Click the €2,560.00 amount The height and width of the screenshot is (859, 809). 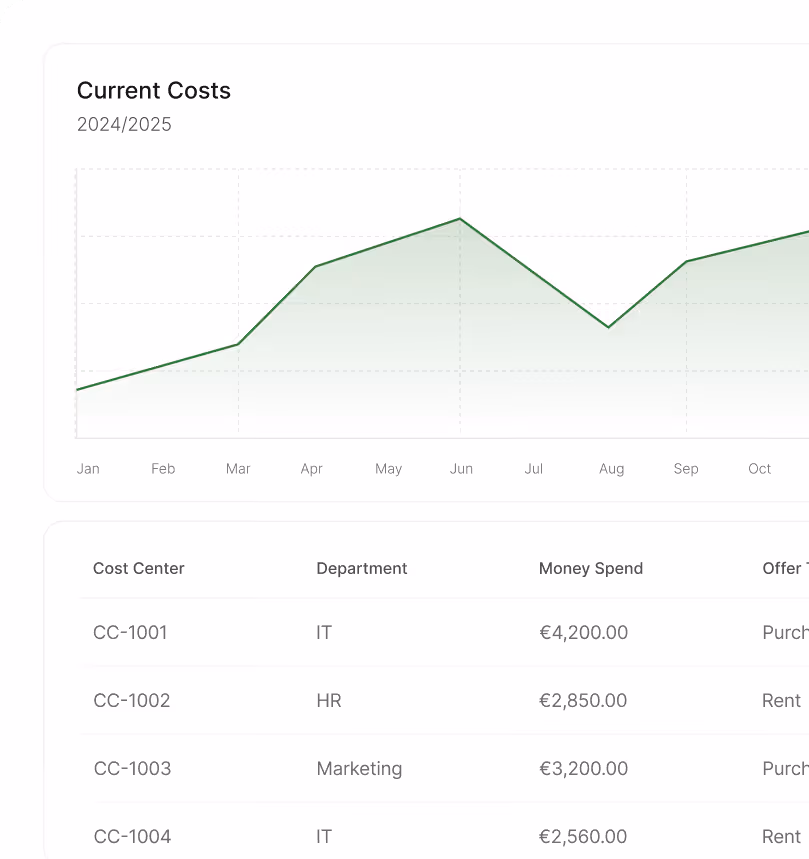pyautogui.click(x=583, y=837)
